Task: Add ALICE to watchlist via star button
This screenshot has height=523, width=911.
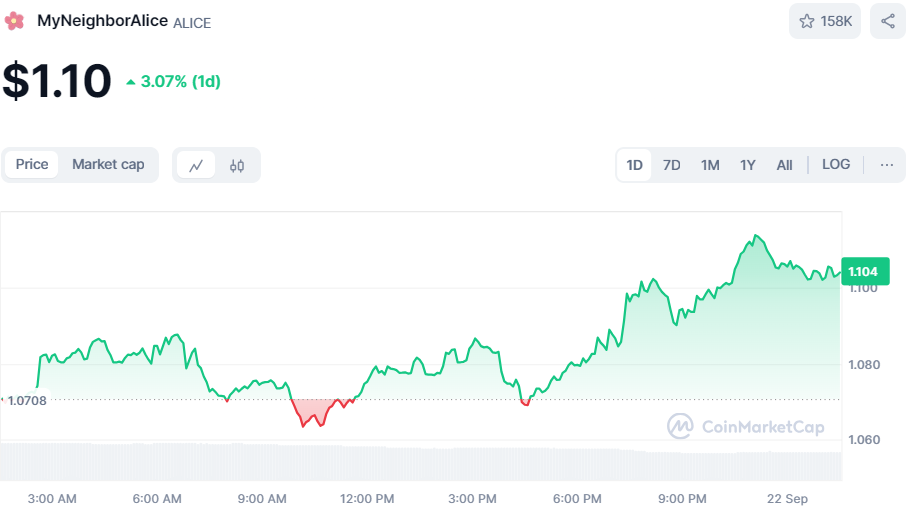Action: (x=824, y=22)
